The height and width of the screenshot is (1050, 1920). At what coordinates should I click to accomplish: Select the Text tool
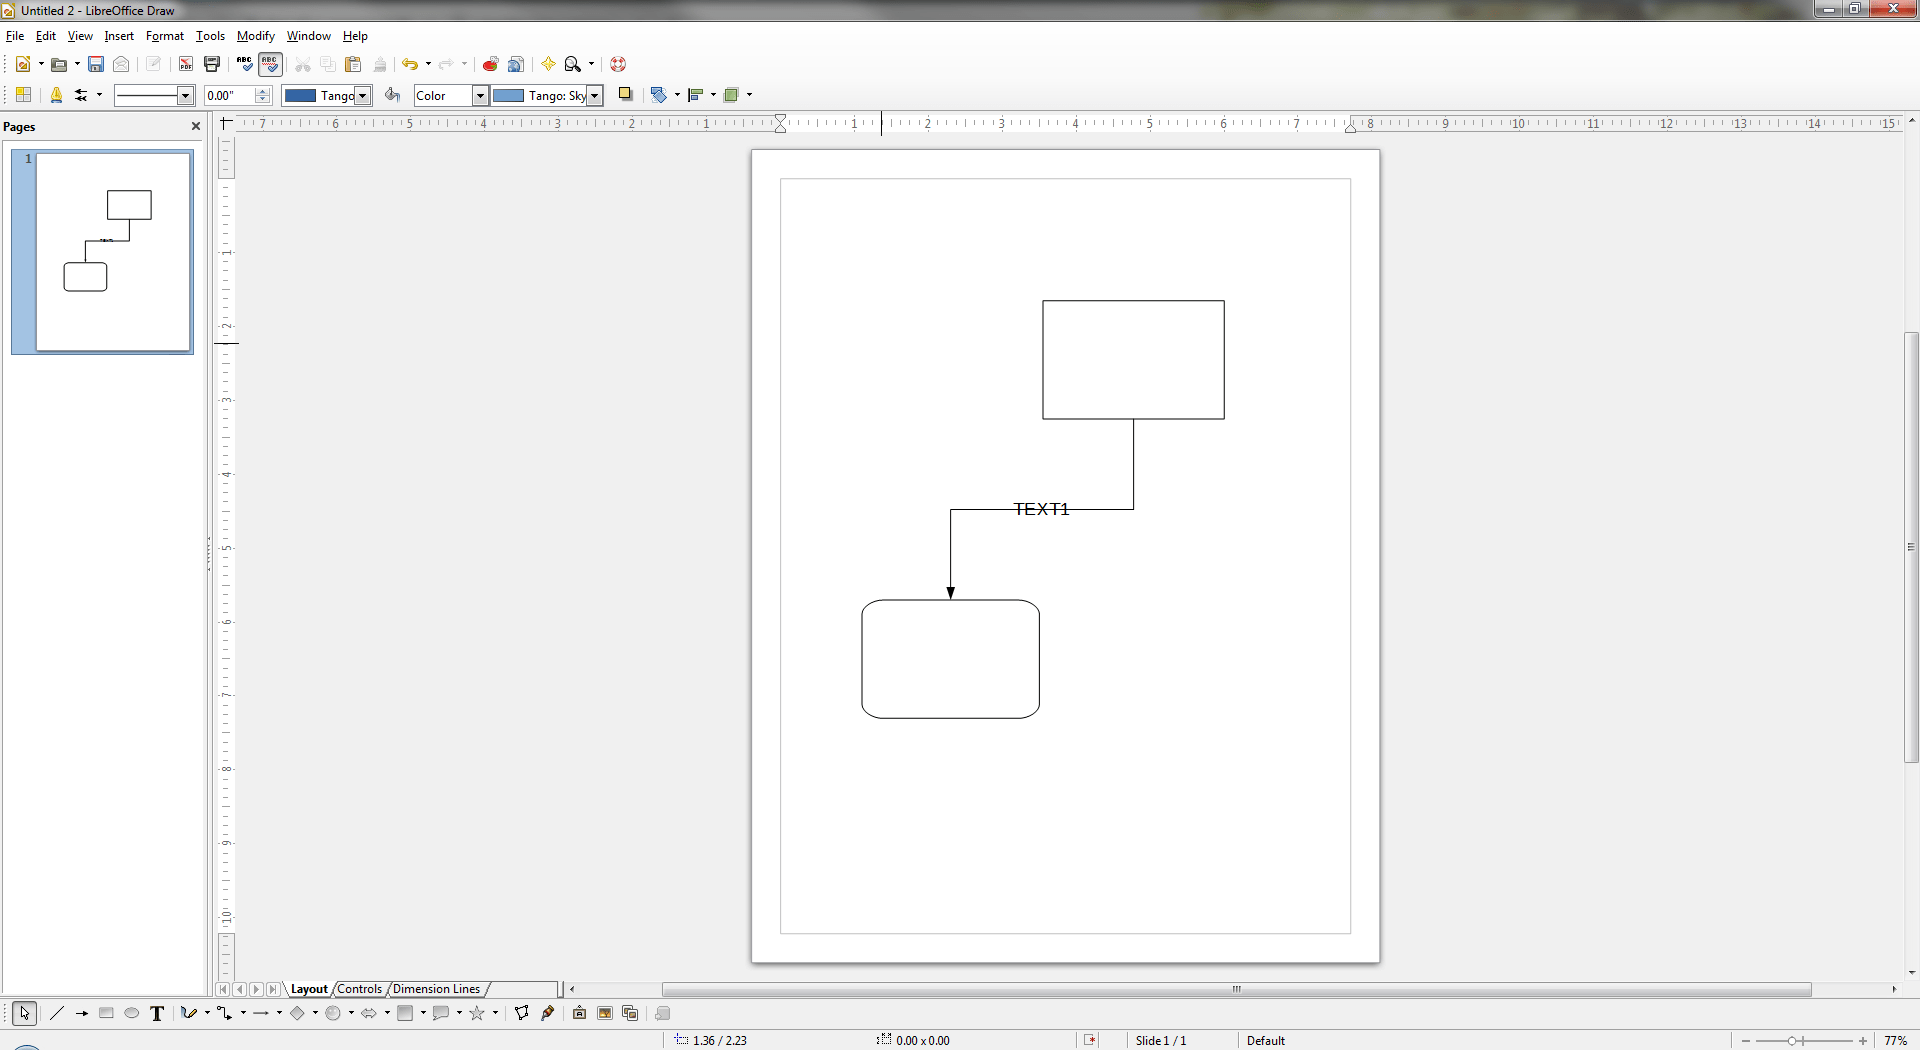[x=157, y=1013]
